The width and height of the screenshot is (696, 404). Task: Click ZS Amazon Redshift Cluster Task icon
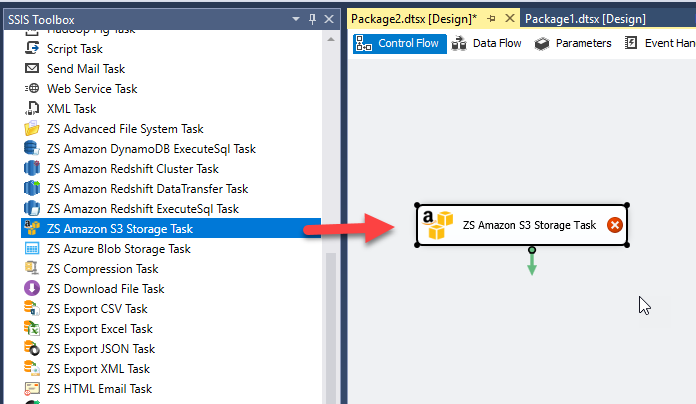pyautogui.click(x=32, y=168)
